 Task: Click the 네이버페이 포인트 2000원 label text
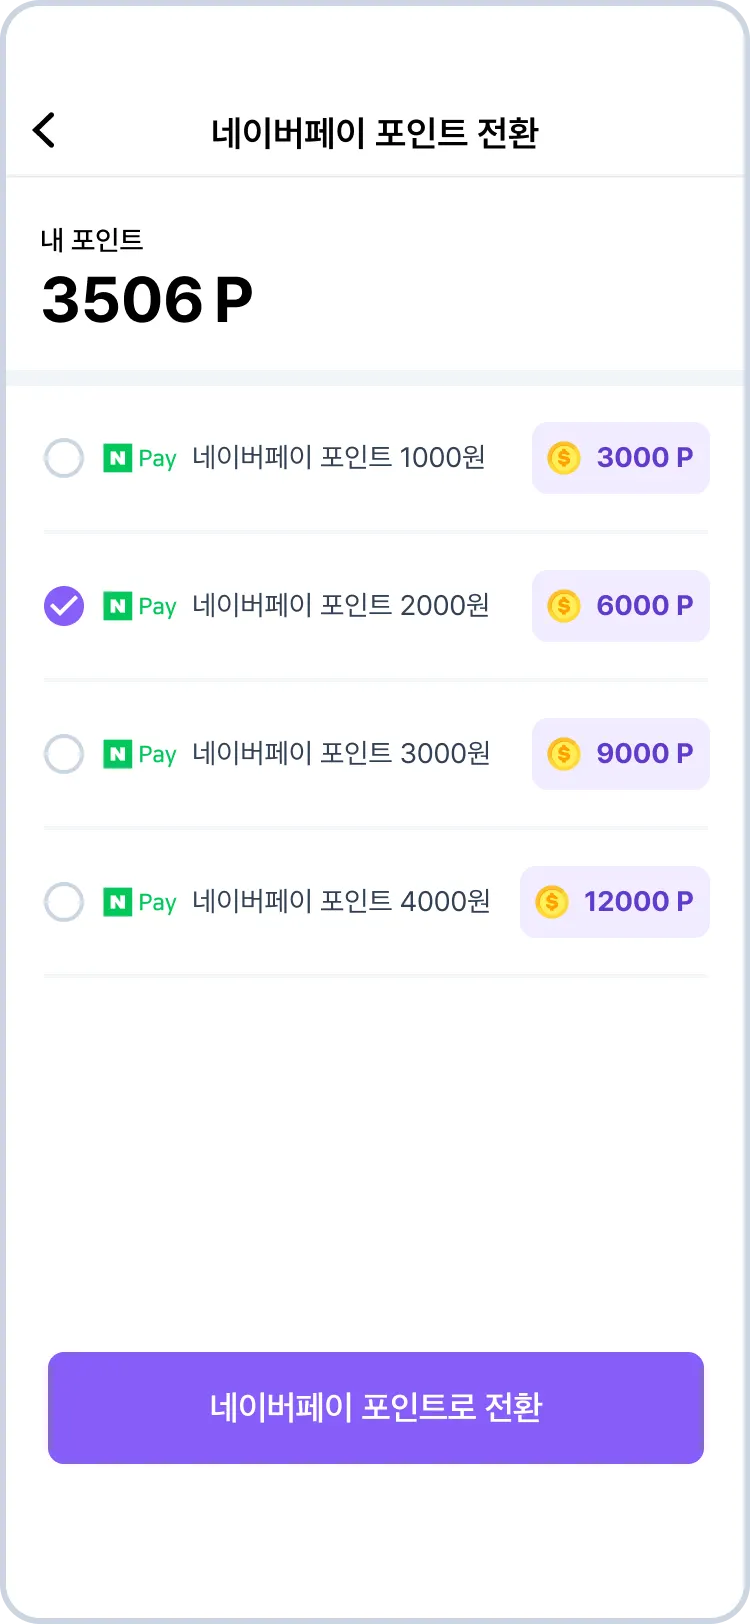[x=340, y=606]
